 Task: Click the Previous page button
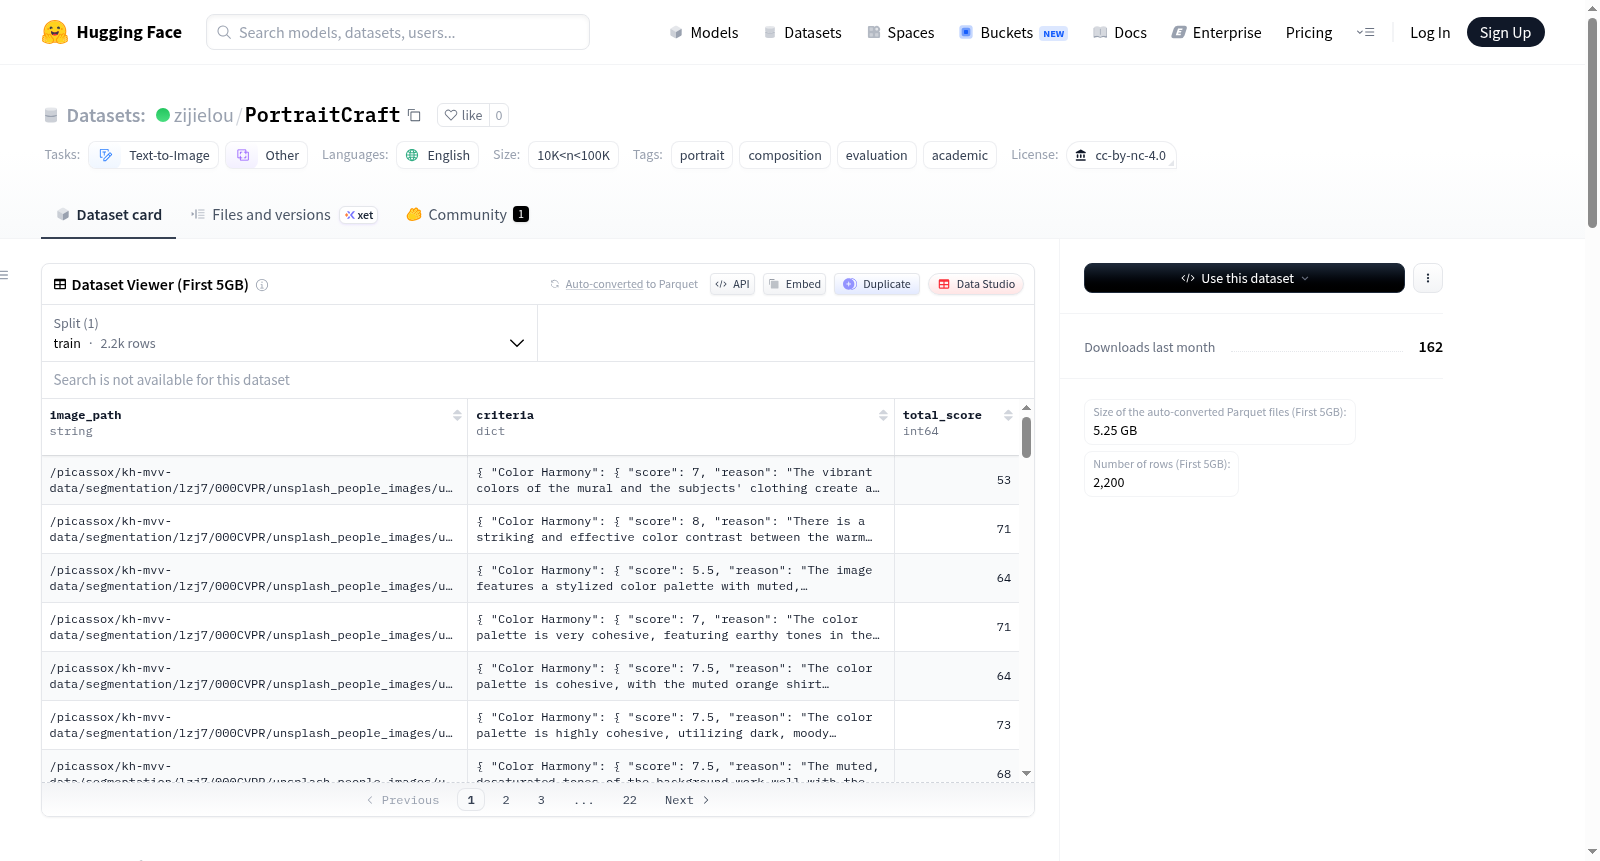pyautogui.click(x=403, y=800)
